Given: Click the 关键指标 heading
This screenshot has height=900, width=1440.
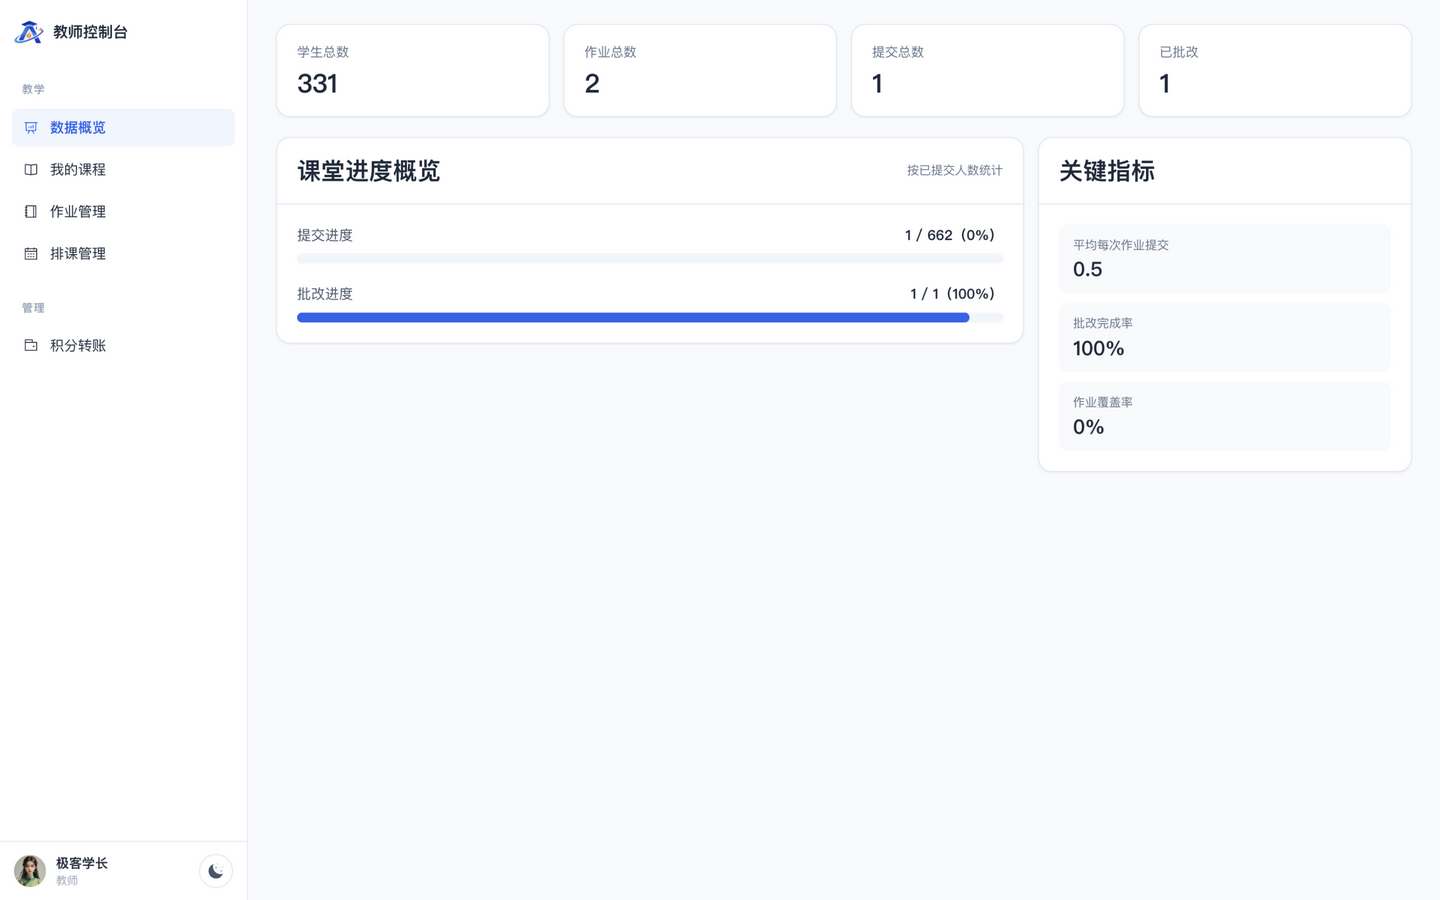Looking at the screenshot, I should point(1107,171).
